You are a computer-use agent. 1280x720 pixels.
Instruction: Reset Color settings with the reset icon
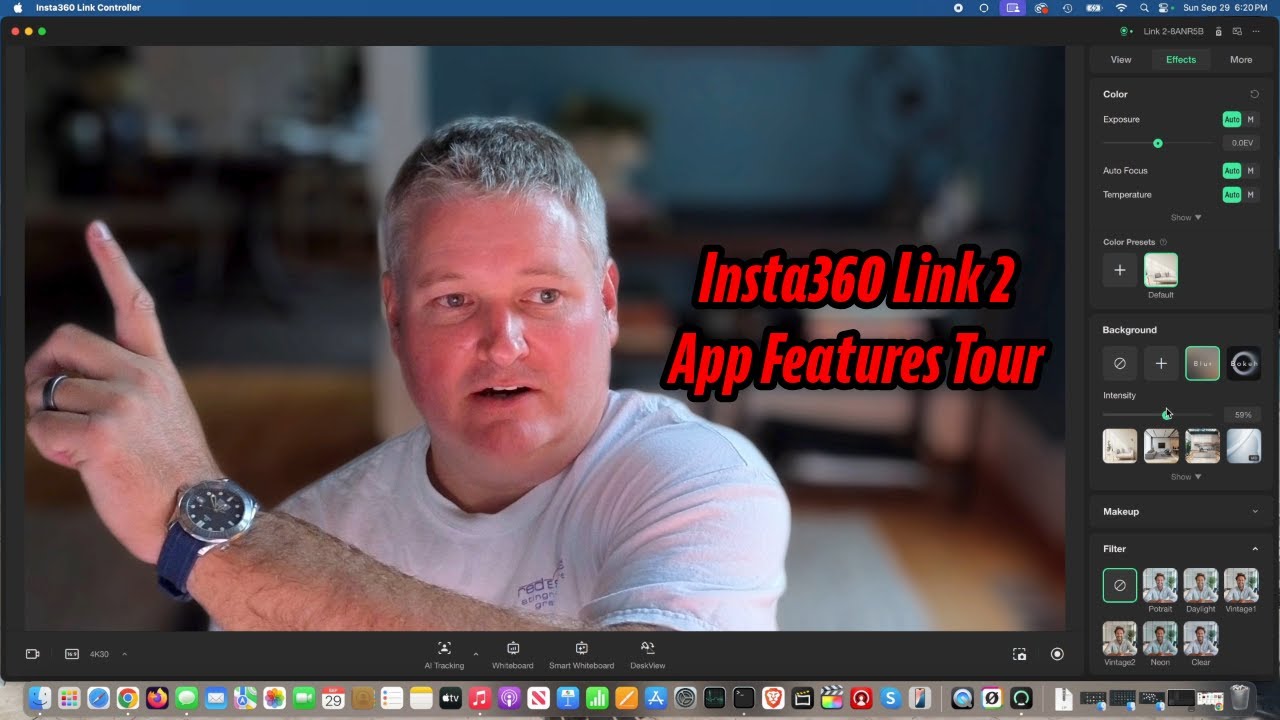[x=1254, y=94]
